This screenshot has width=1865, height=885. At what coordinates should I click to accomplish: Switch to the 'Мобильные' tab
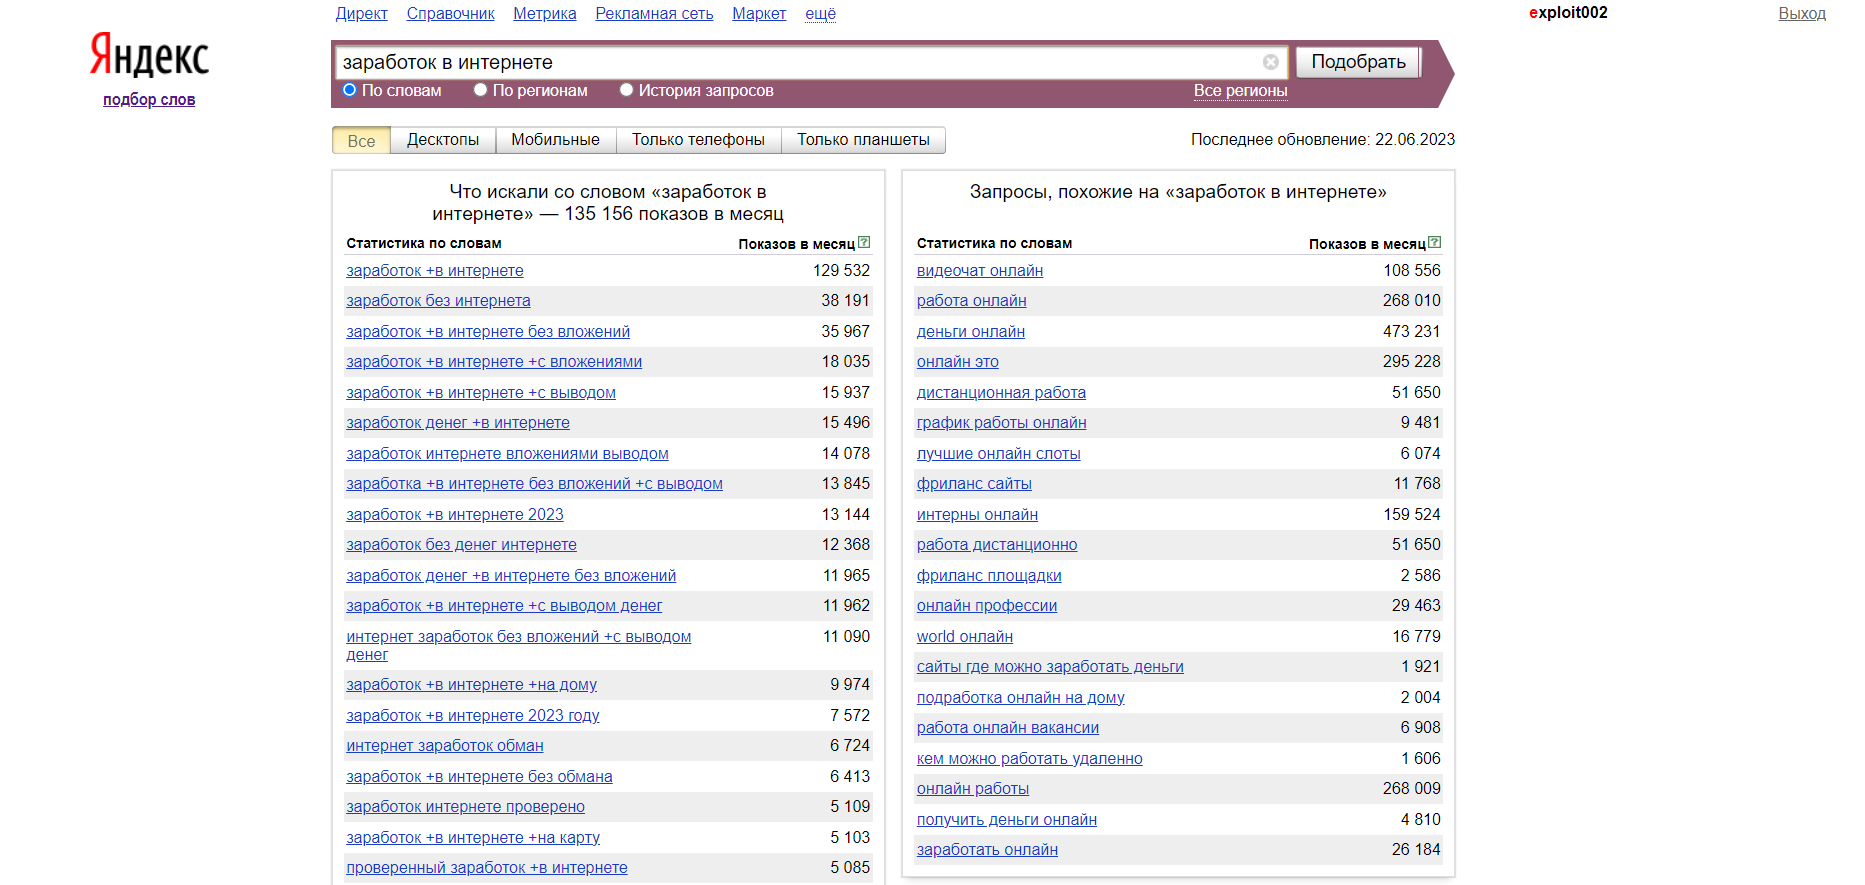point(555,140)
